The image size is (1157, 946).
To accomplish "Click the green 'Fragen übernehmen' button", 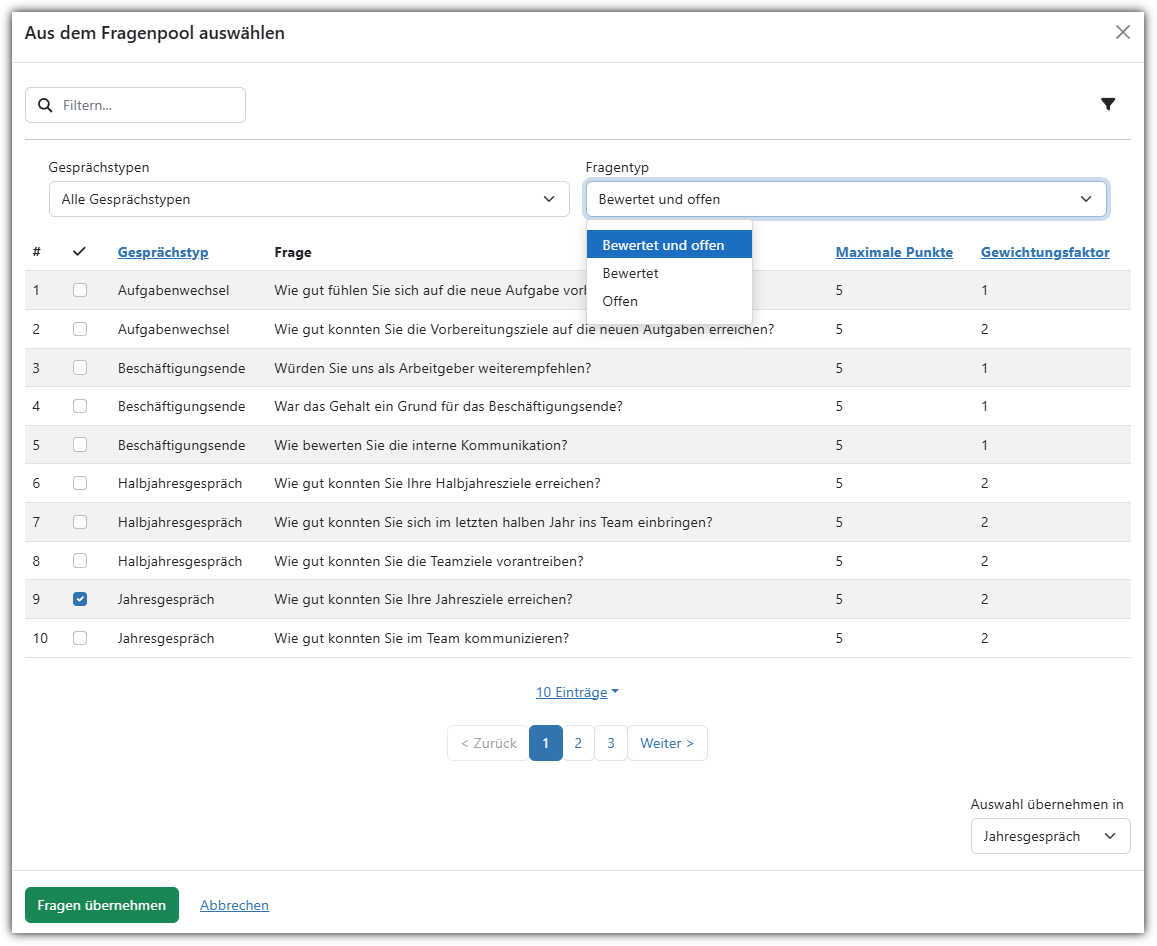I will (102, 905).
